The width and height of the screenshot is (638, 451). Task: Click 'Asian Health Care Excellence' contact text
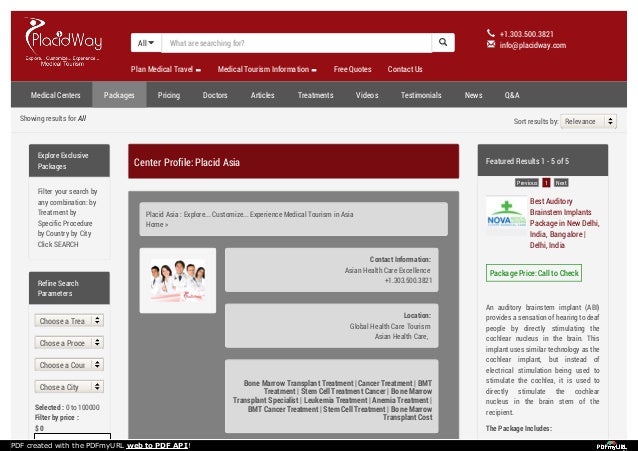(x=387, y=270)
